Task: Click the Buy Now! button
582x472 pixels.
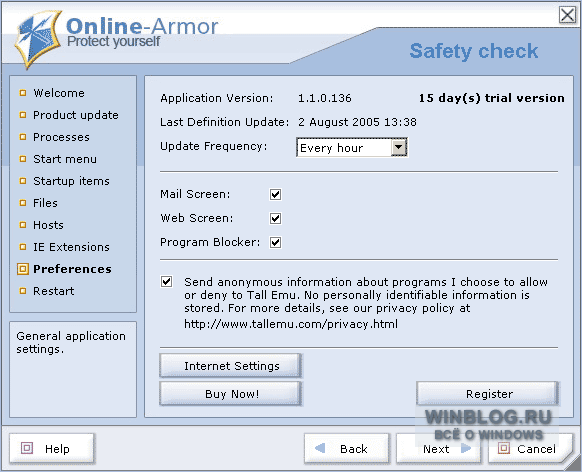Action: click(x=230, y=393)
